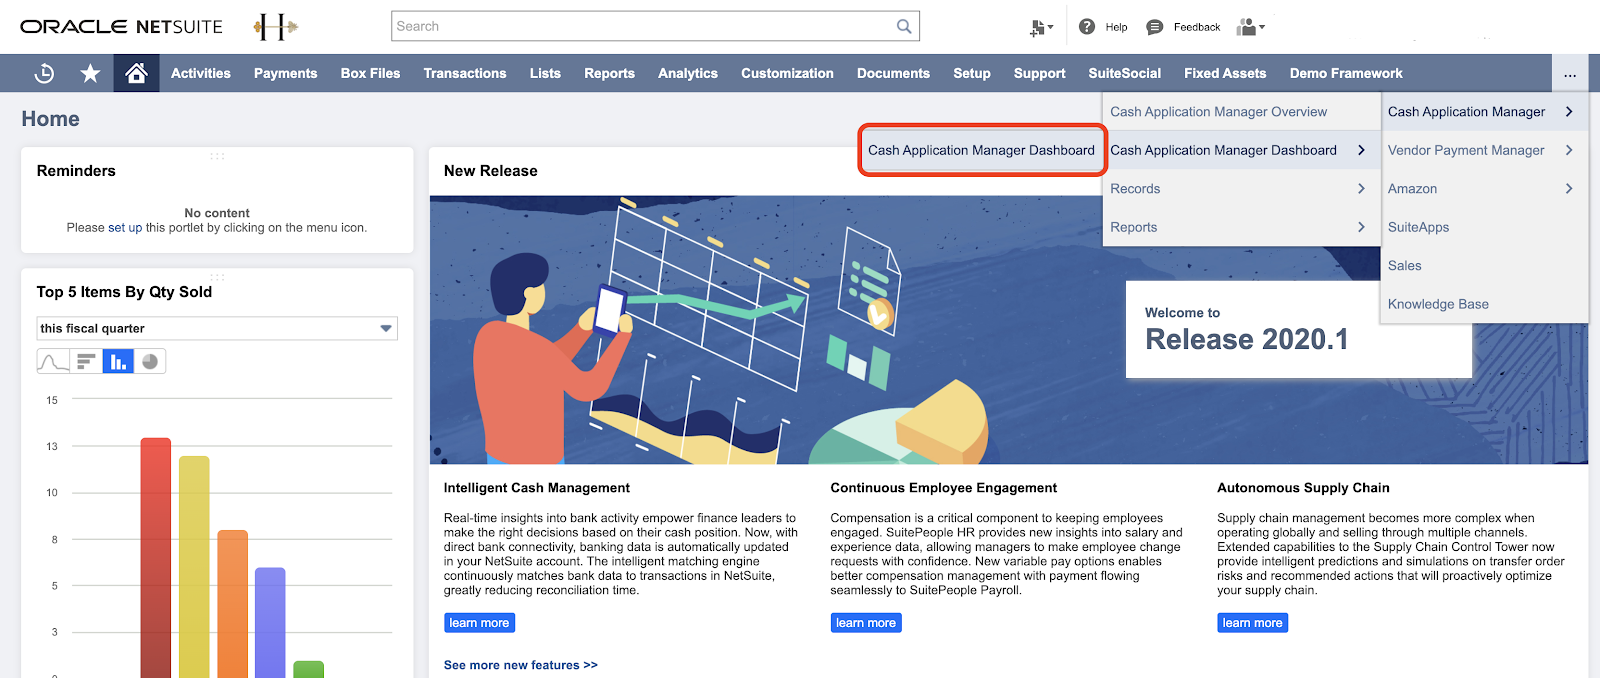Expand Cash Application Manager submenu arrow
The width and height of the screenshot is (1600, 678).
(x=1569, y=111)
